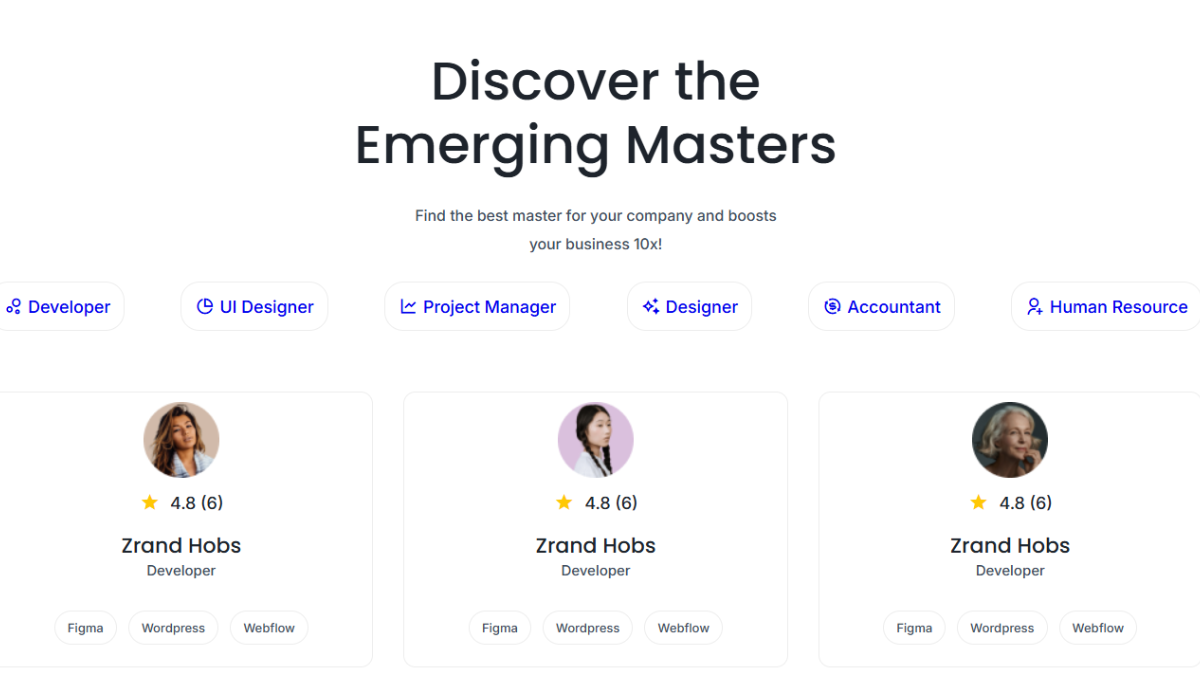This screenshot has height=675, width=1200.
Task: Click the avatar of the woman with braids
Action: click(596, 440)
